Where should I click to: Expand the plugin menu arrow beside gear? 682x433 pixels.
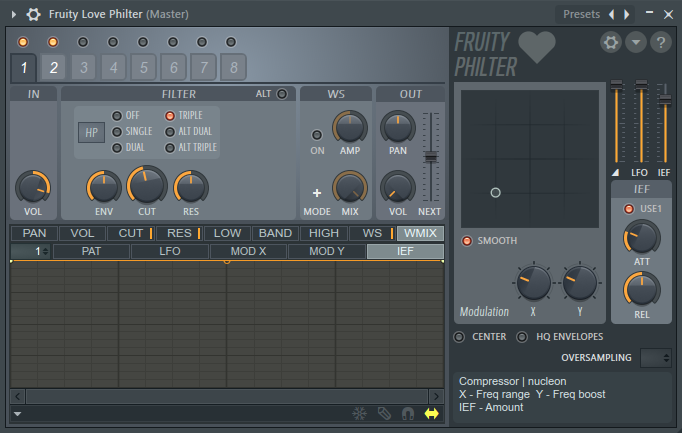[13, 14]
